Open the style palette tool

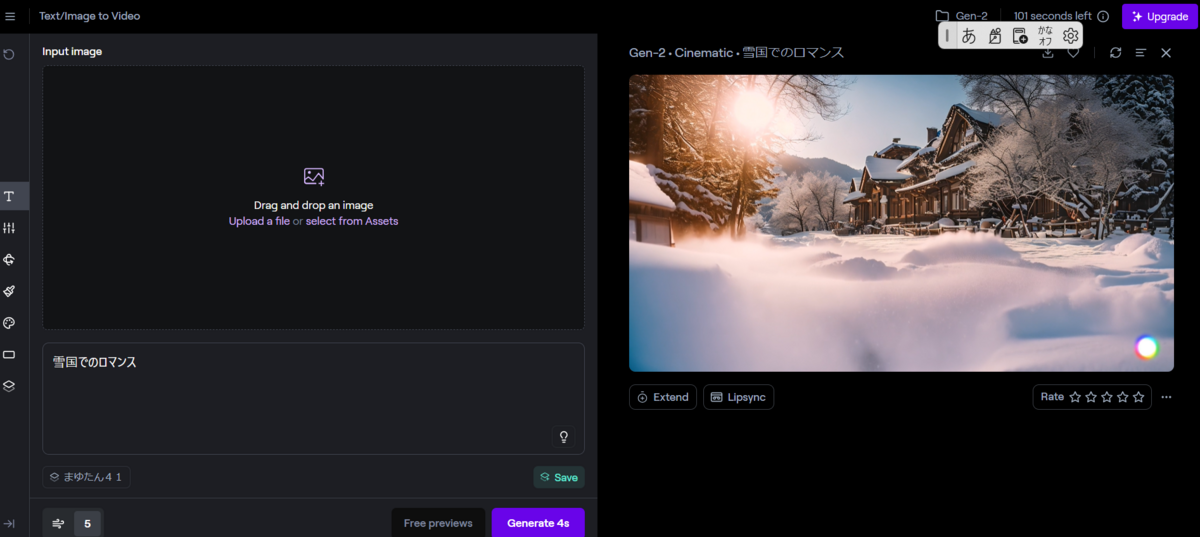pyautogui.click(x=9, y=323)
